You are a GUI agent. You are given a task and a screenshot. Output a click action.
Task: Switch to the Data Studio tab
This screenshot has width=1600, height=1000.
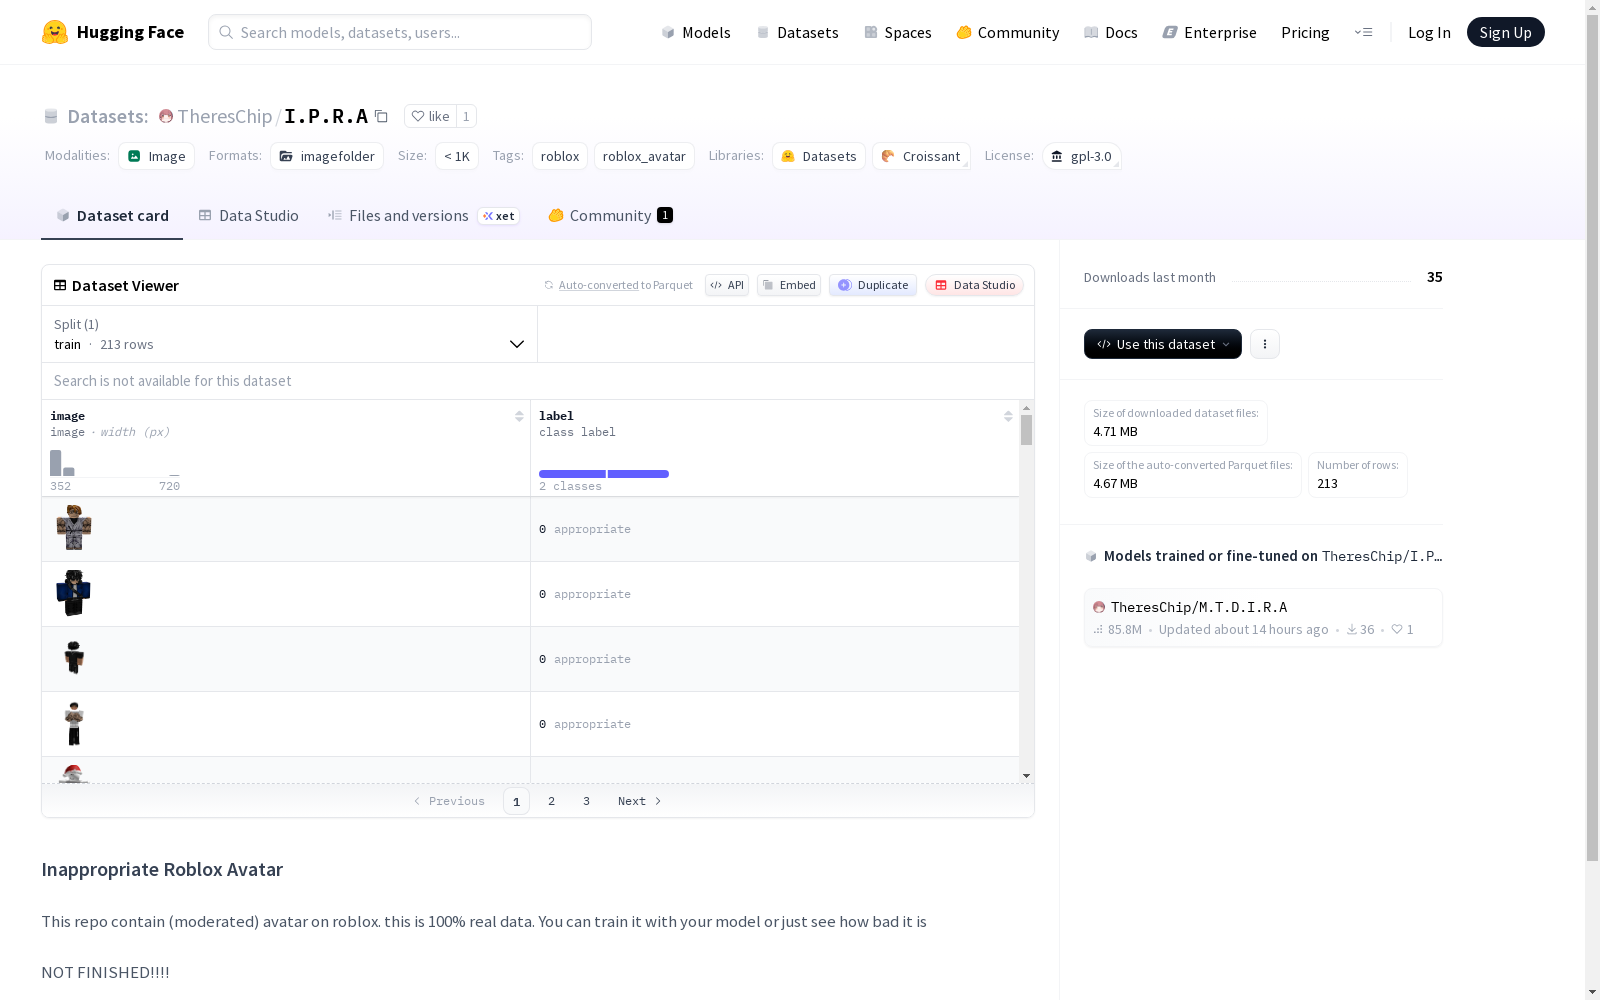tap(249, 216)
